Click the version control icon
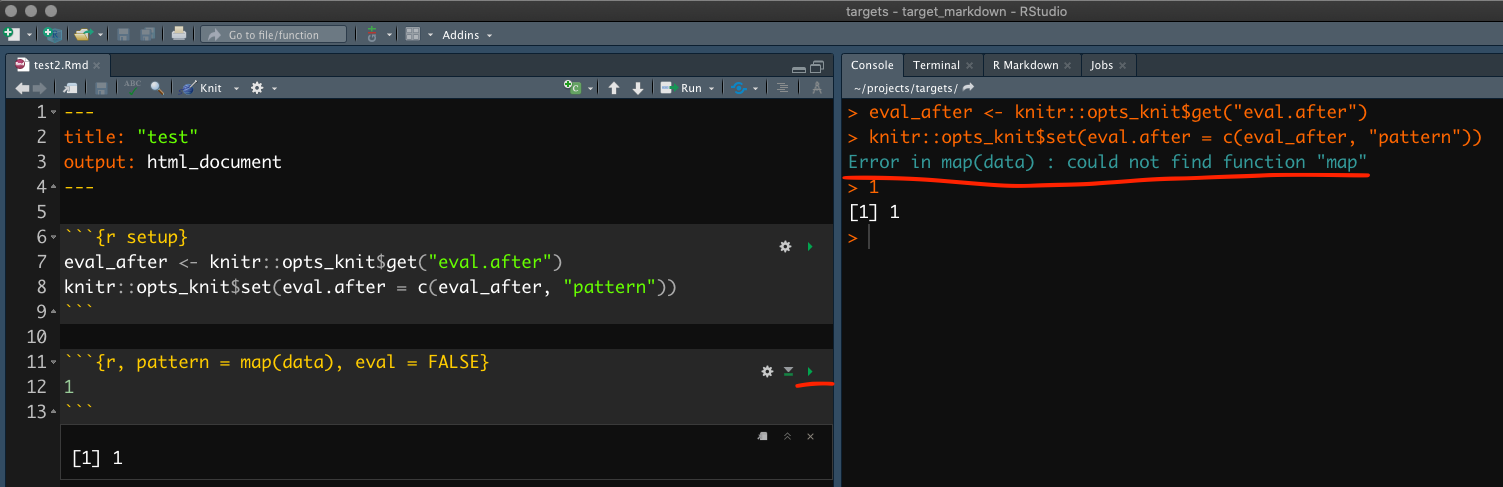Screen dimensions: 1503x487 click(x=372, y=34)
